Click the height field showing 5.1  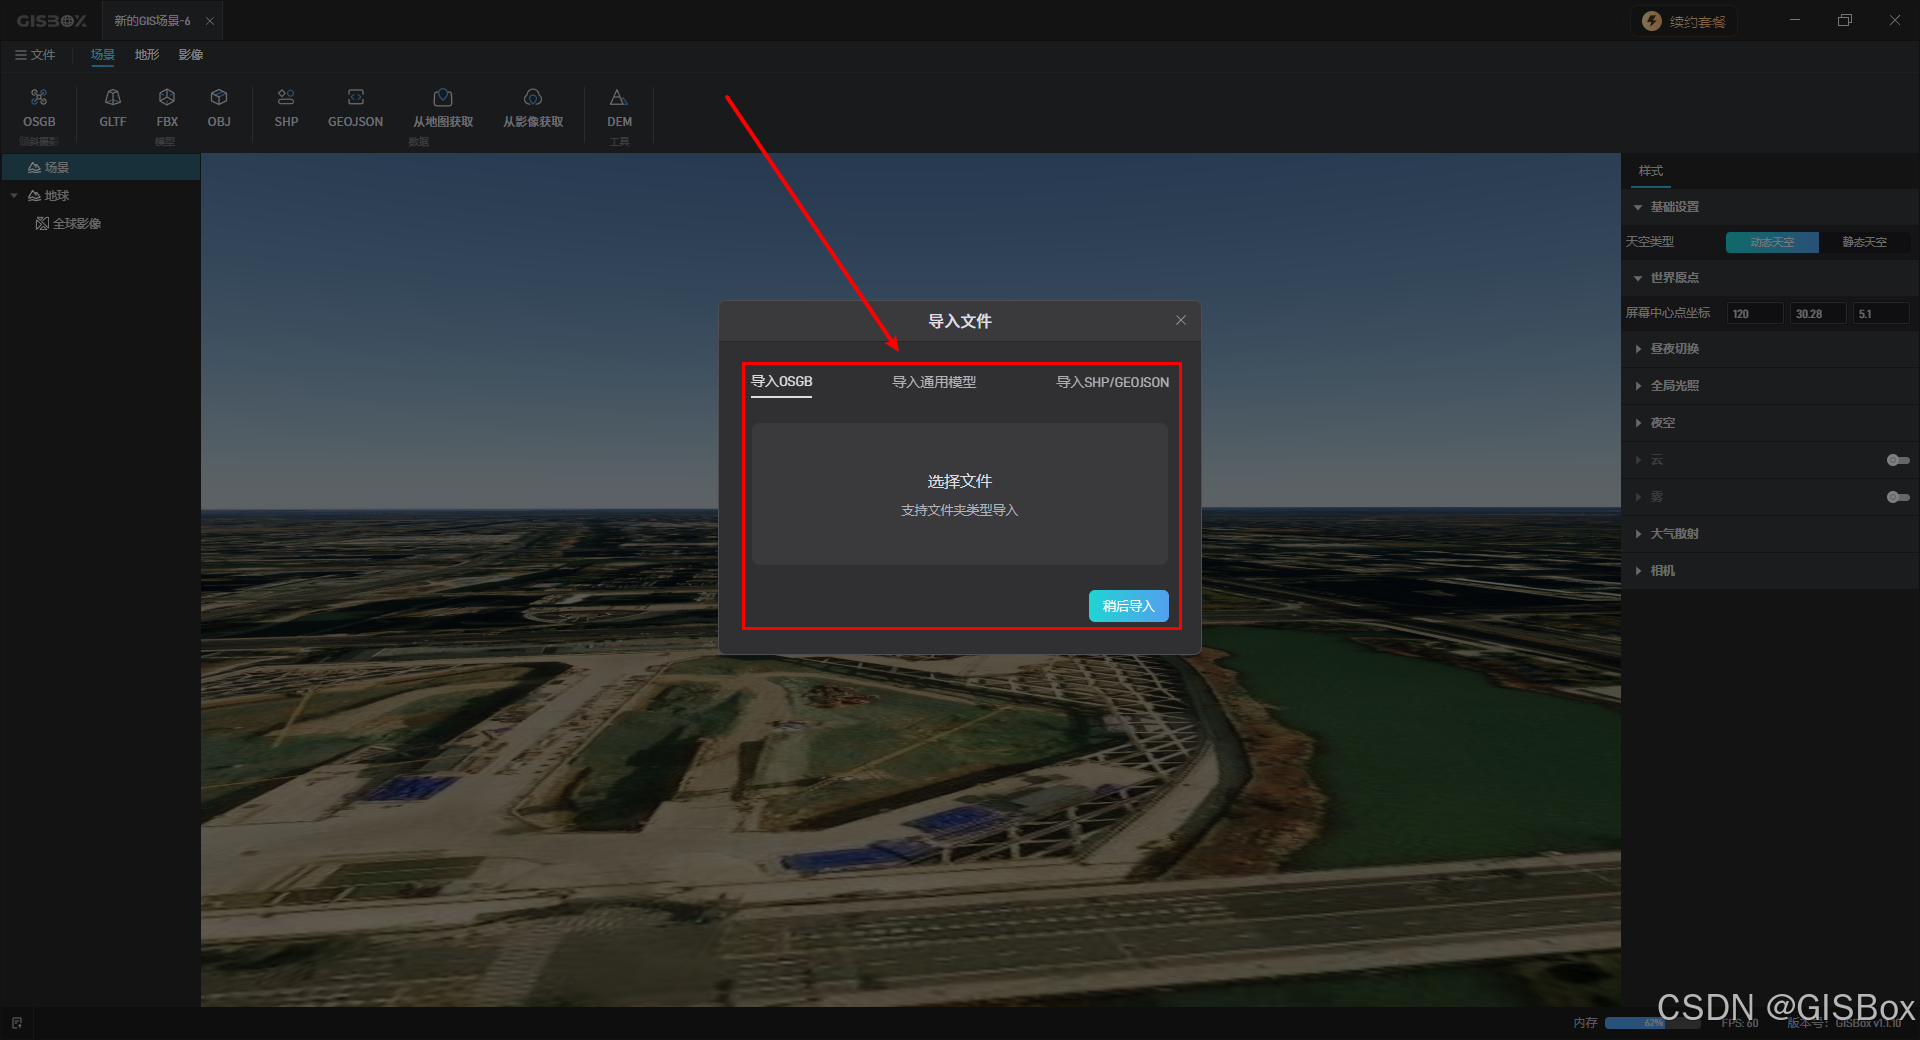pos(1881,314)
